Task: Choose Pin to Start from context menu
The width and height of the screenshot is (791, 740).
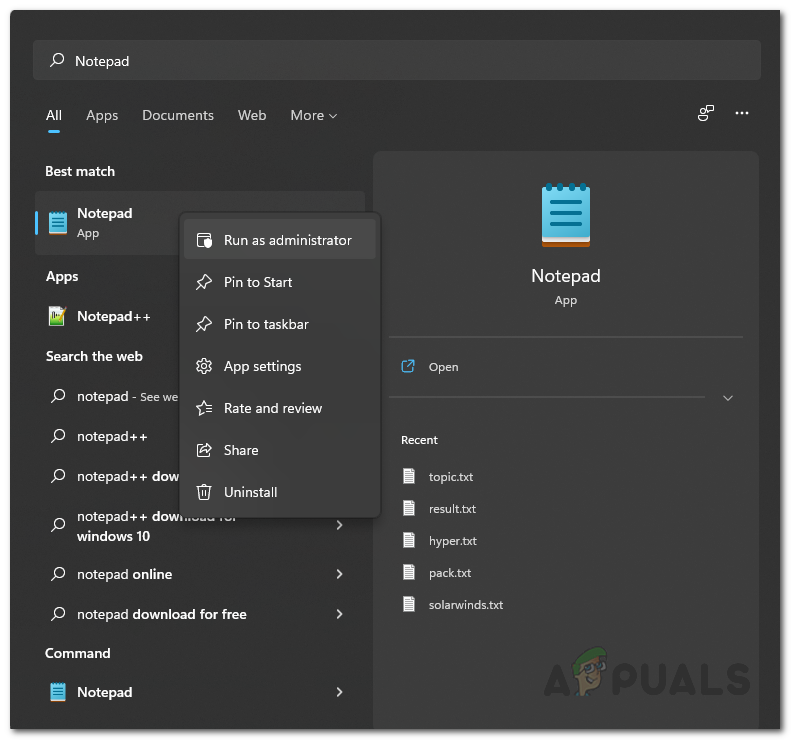Action: [x=279, y=282]
